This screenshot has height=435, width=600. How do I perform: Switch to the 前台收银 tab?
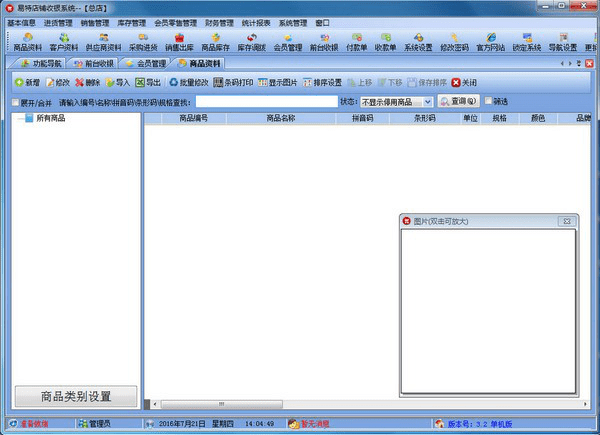(x=93, y=64)
